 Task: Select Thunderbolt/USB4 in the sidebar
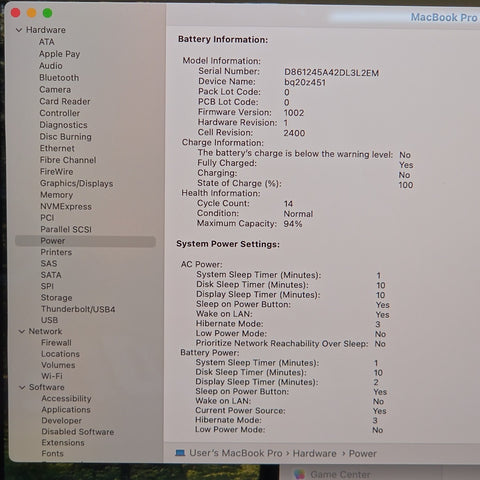pyautogui.click(x=78, y=309)
